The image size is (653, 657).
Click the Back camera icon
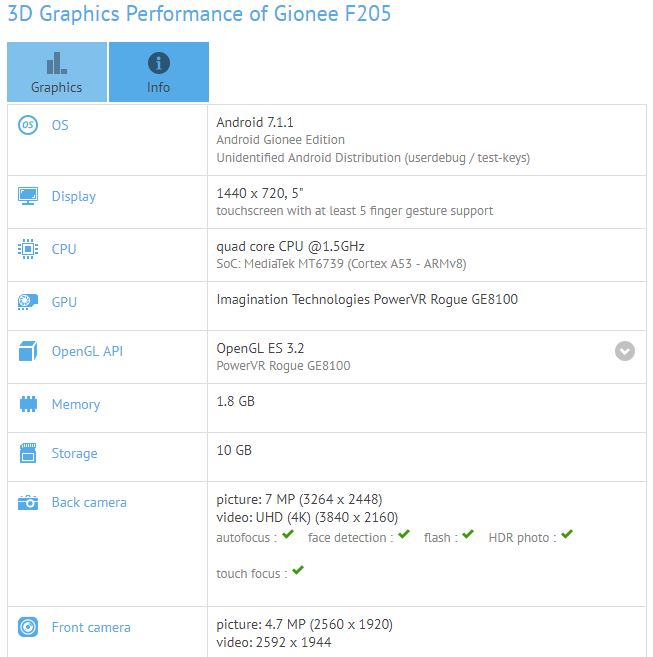click(x=27, y=502)
